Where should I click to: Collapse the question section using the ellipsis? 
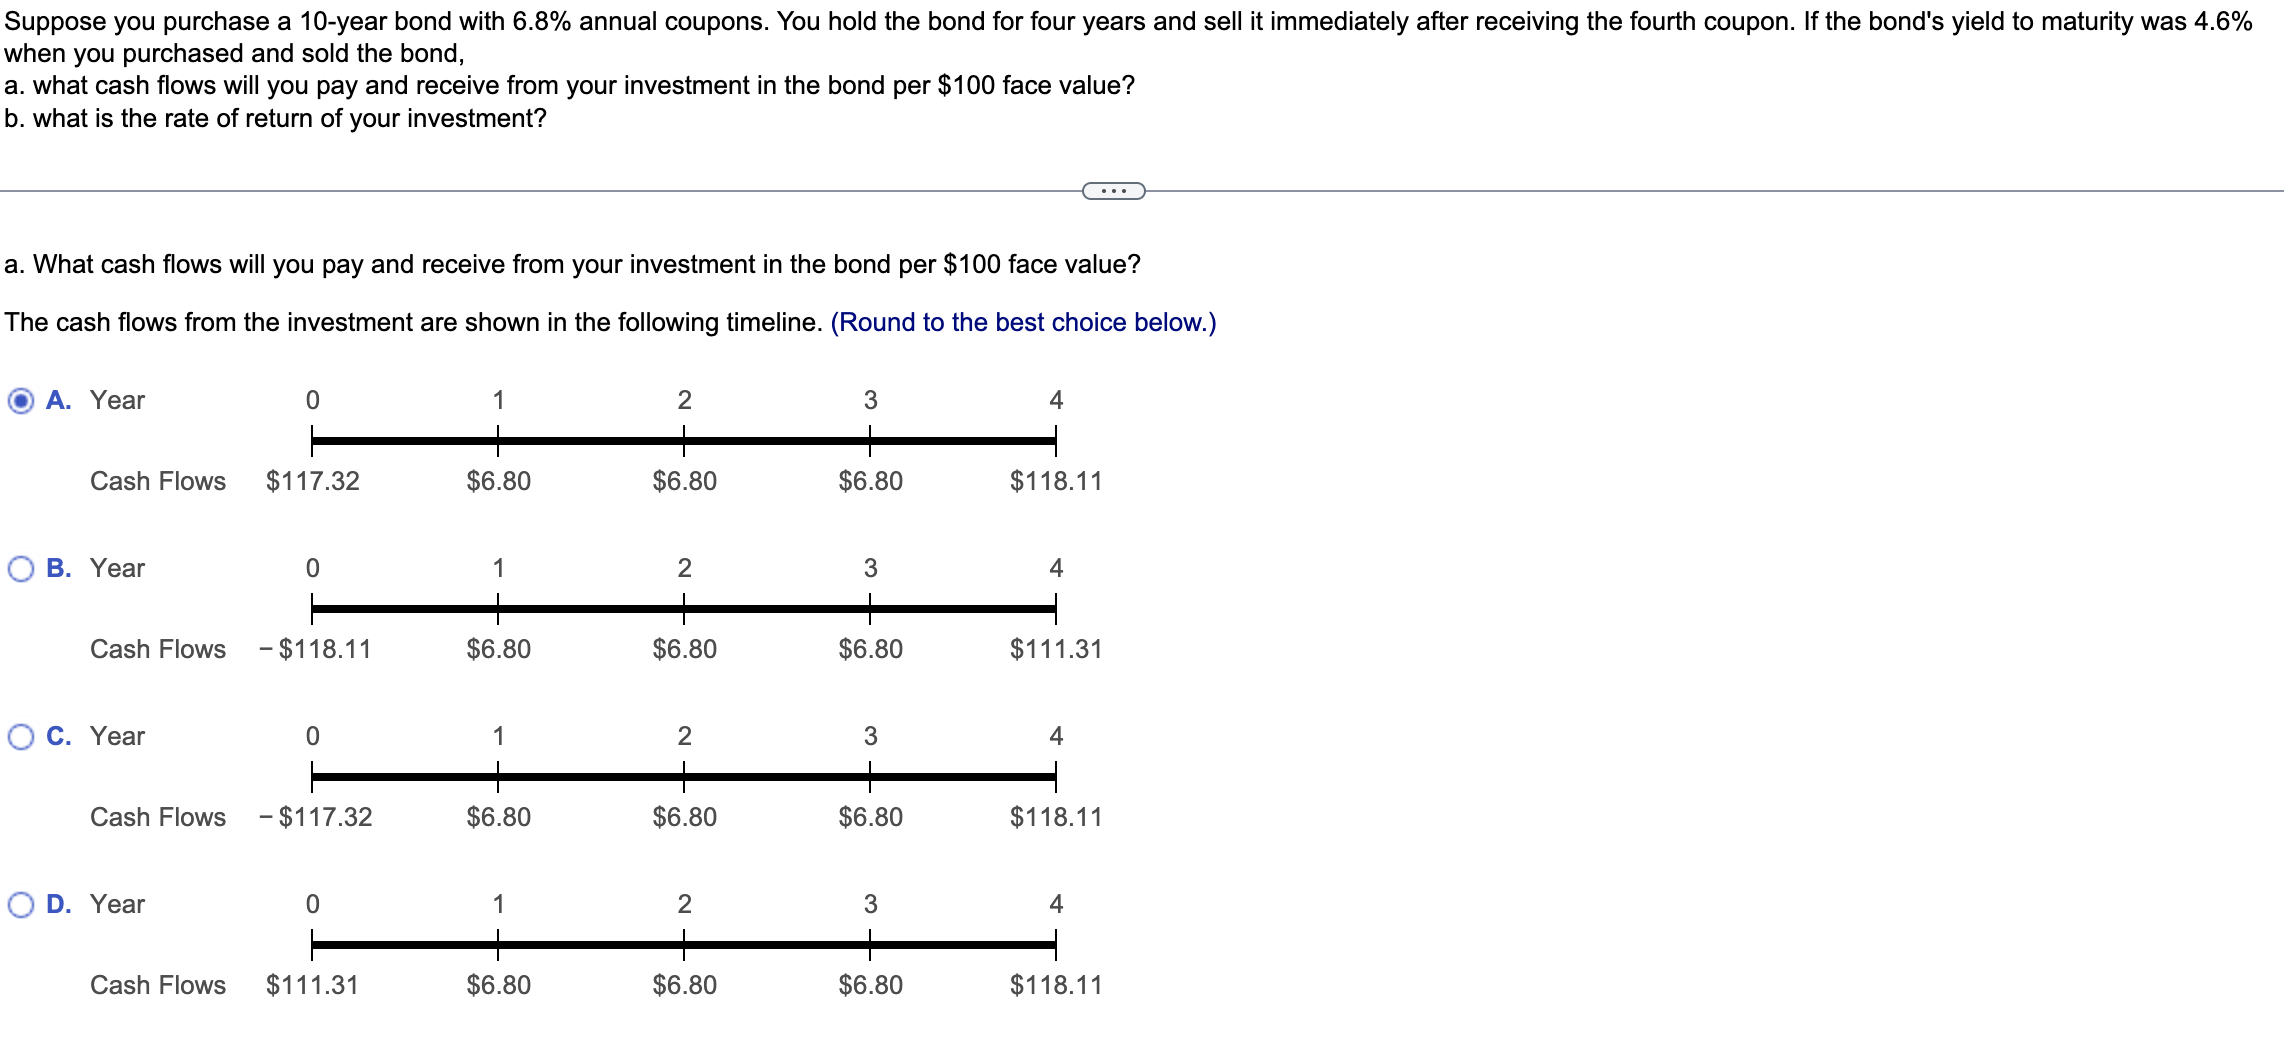(x=1113, y=190)
